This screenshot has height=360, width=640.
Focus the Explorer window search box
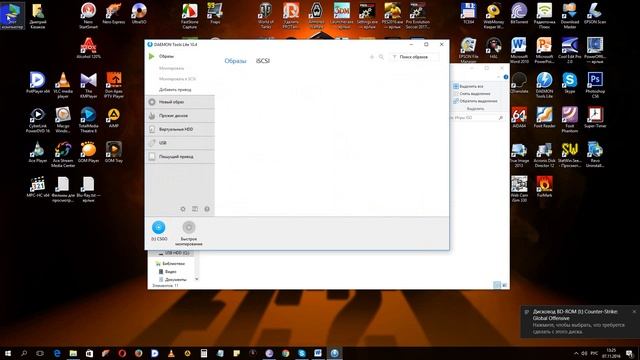[x=477, y=118]
